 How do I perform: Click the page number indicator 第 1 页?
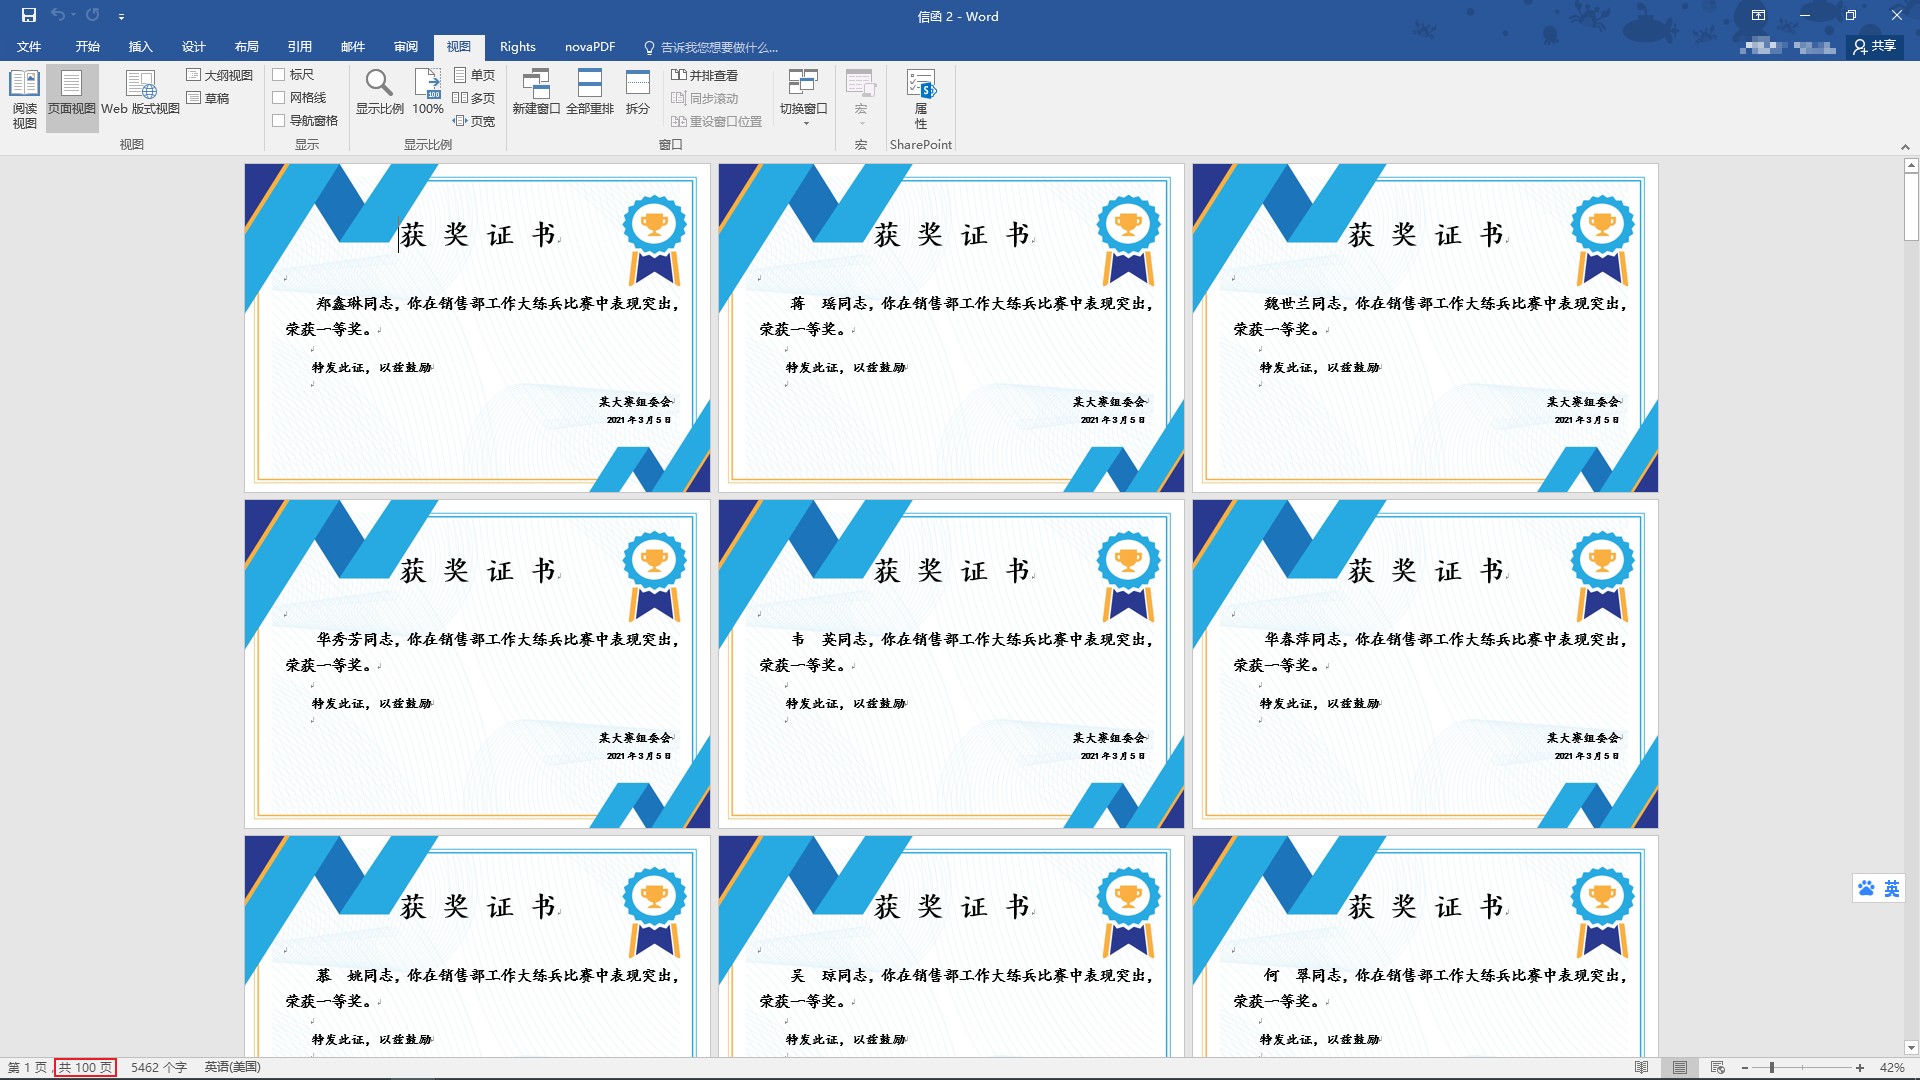click(27, 1068)
